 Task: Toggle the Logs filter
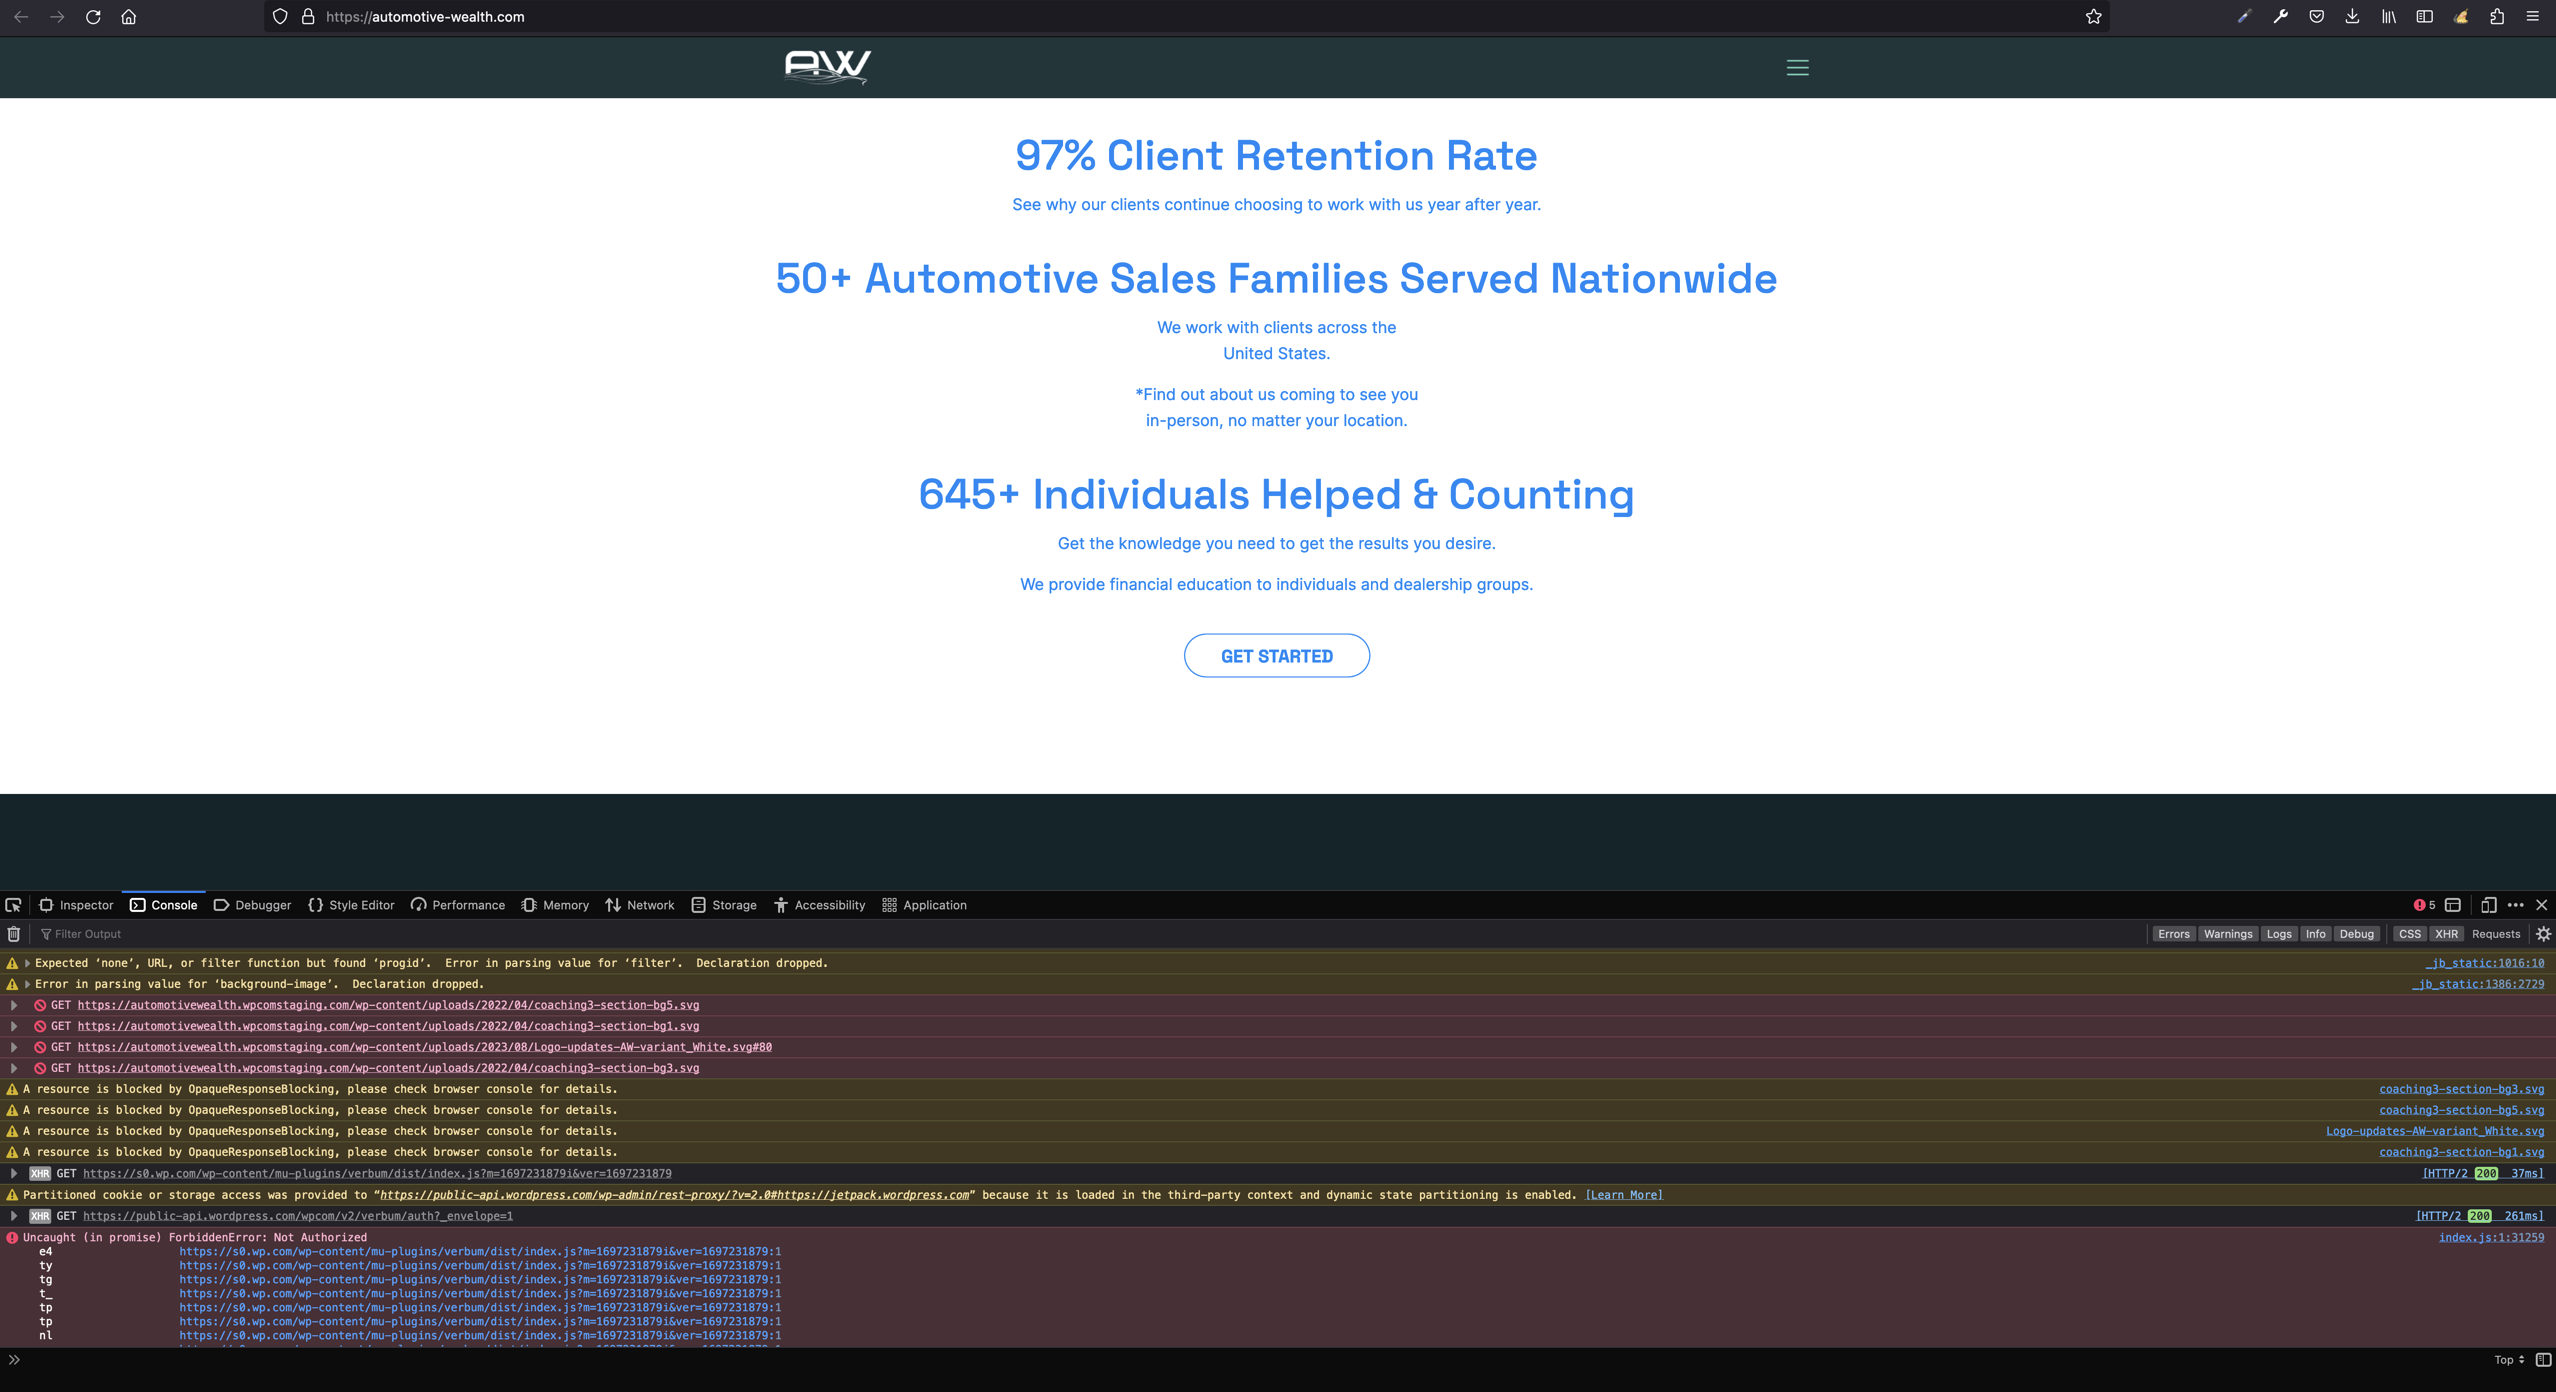[x=2279, y=934]
